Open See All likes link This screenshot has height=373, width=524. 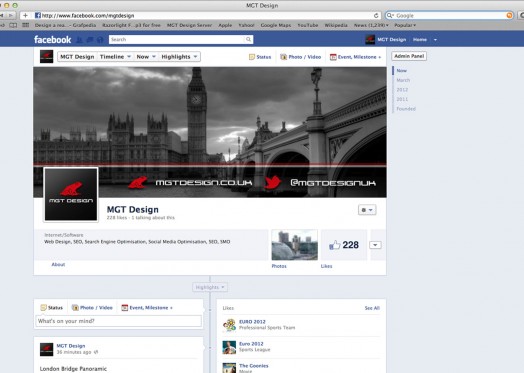coord(372,308)
